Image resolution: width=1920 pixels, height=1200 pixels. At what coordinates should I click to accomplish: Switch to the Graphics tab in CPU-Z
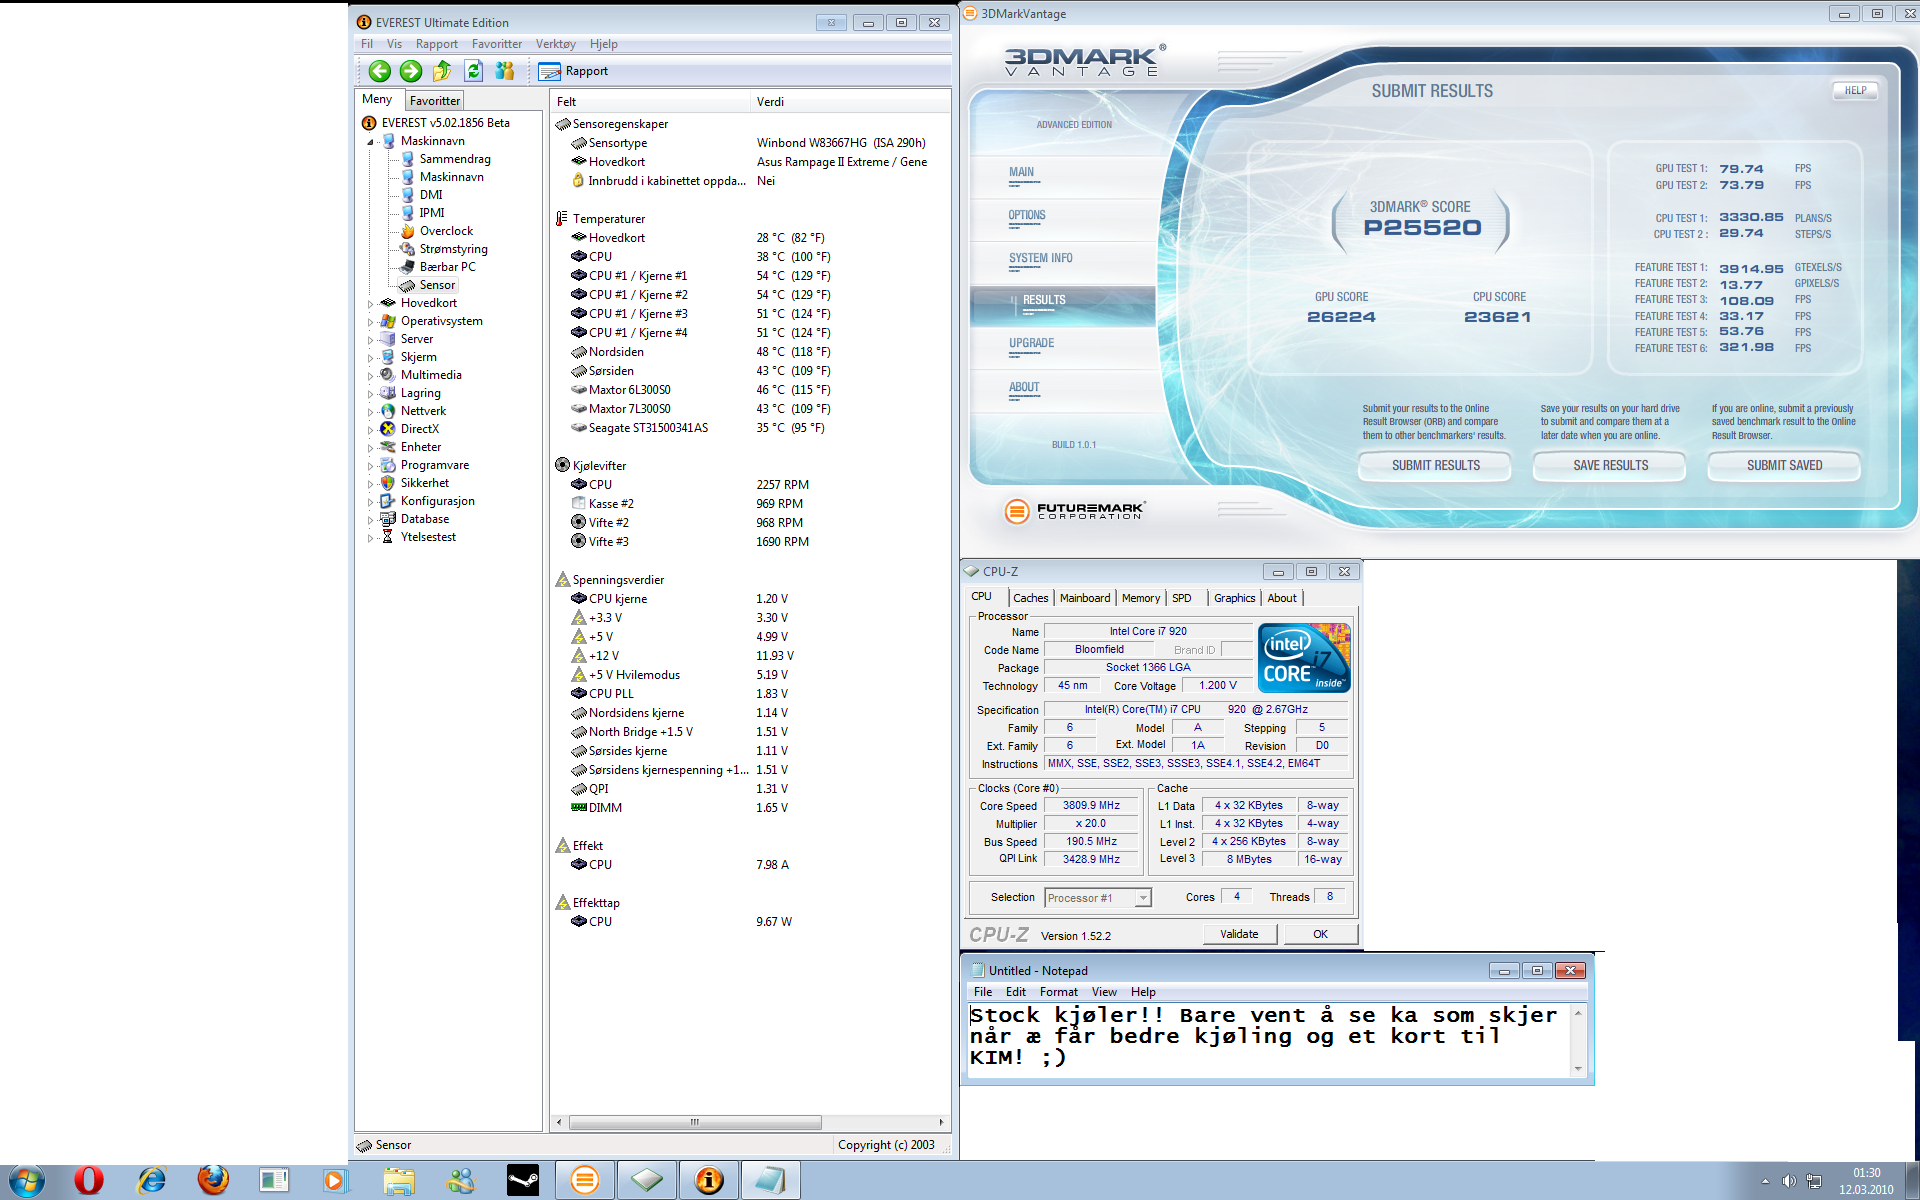(x=1234, y=598)
